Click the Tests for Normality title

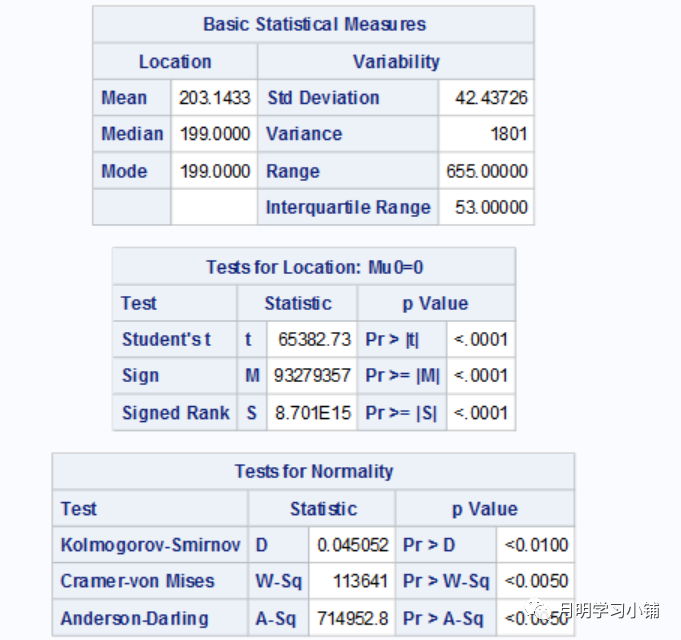(314, 471)
